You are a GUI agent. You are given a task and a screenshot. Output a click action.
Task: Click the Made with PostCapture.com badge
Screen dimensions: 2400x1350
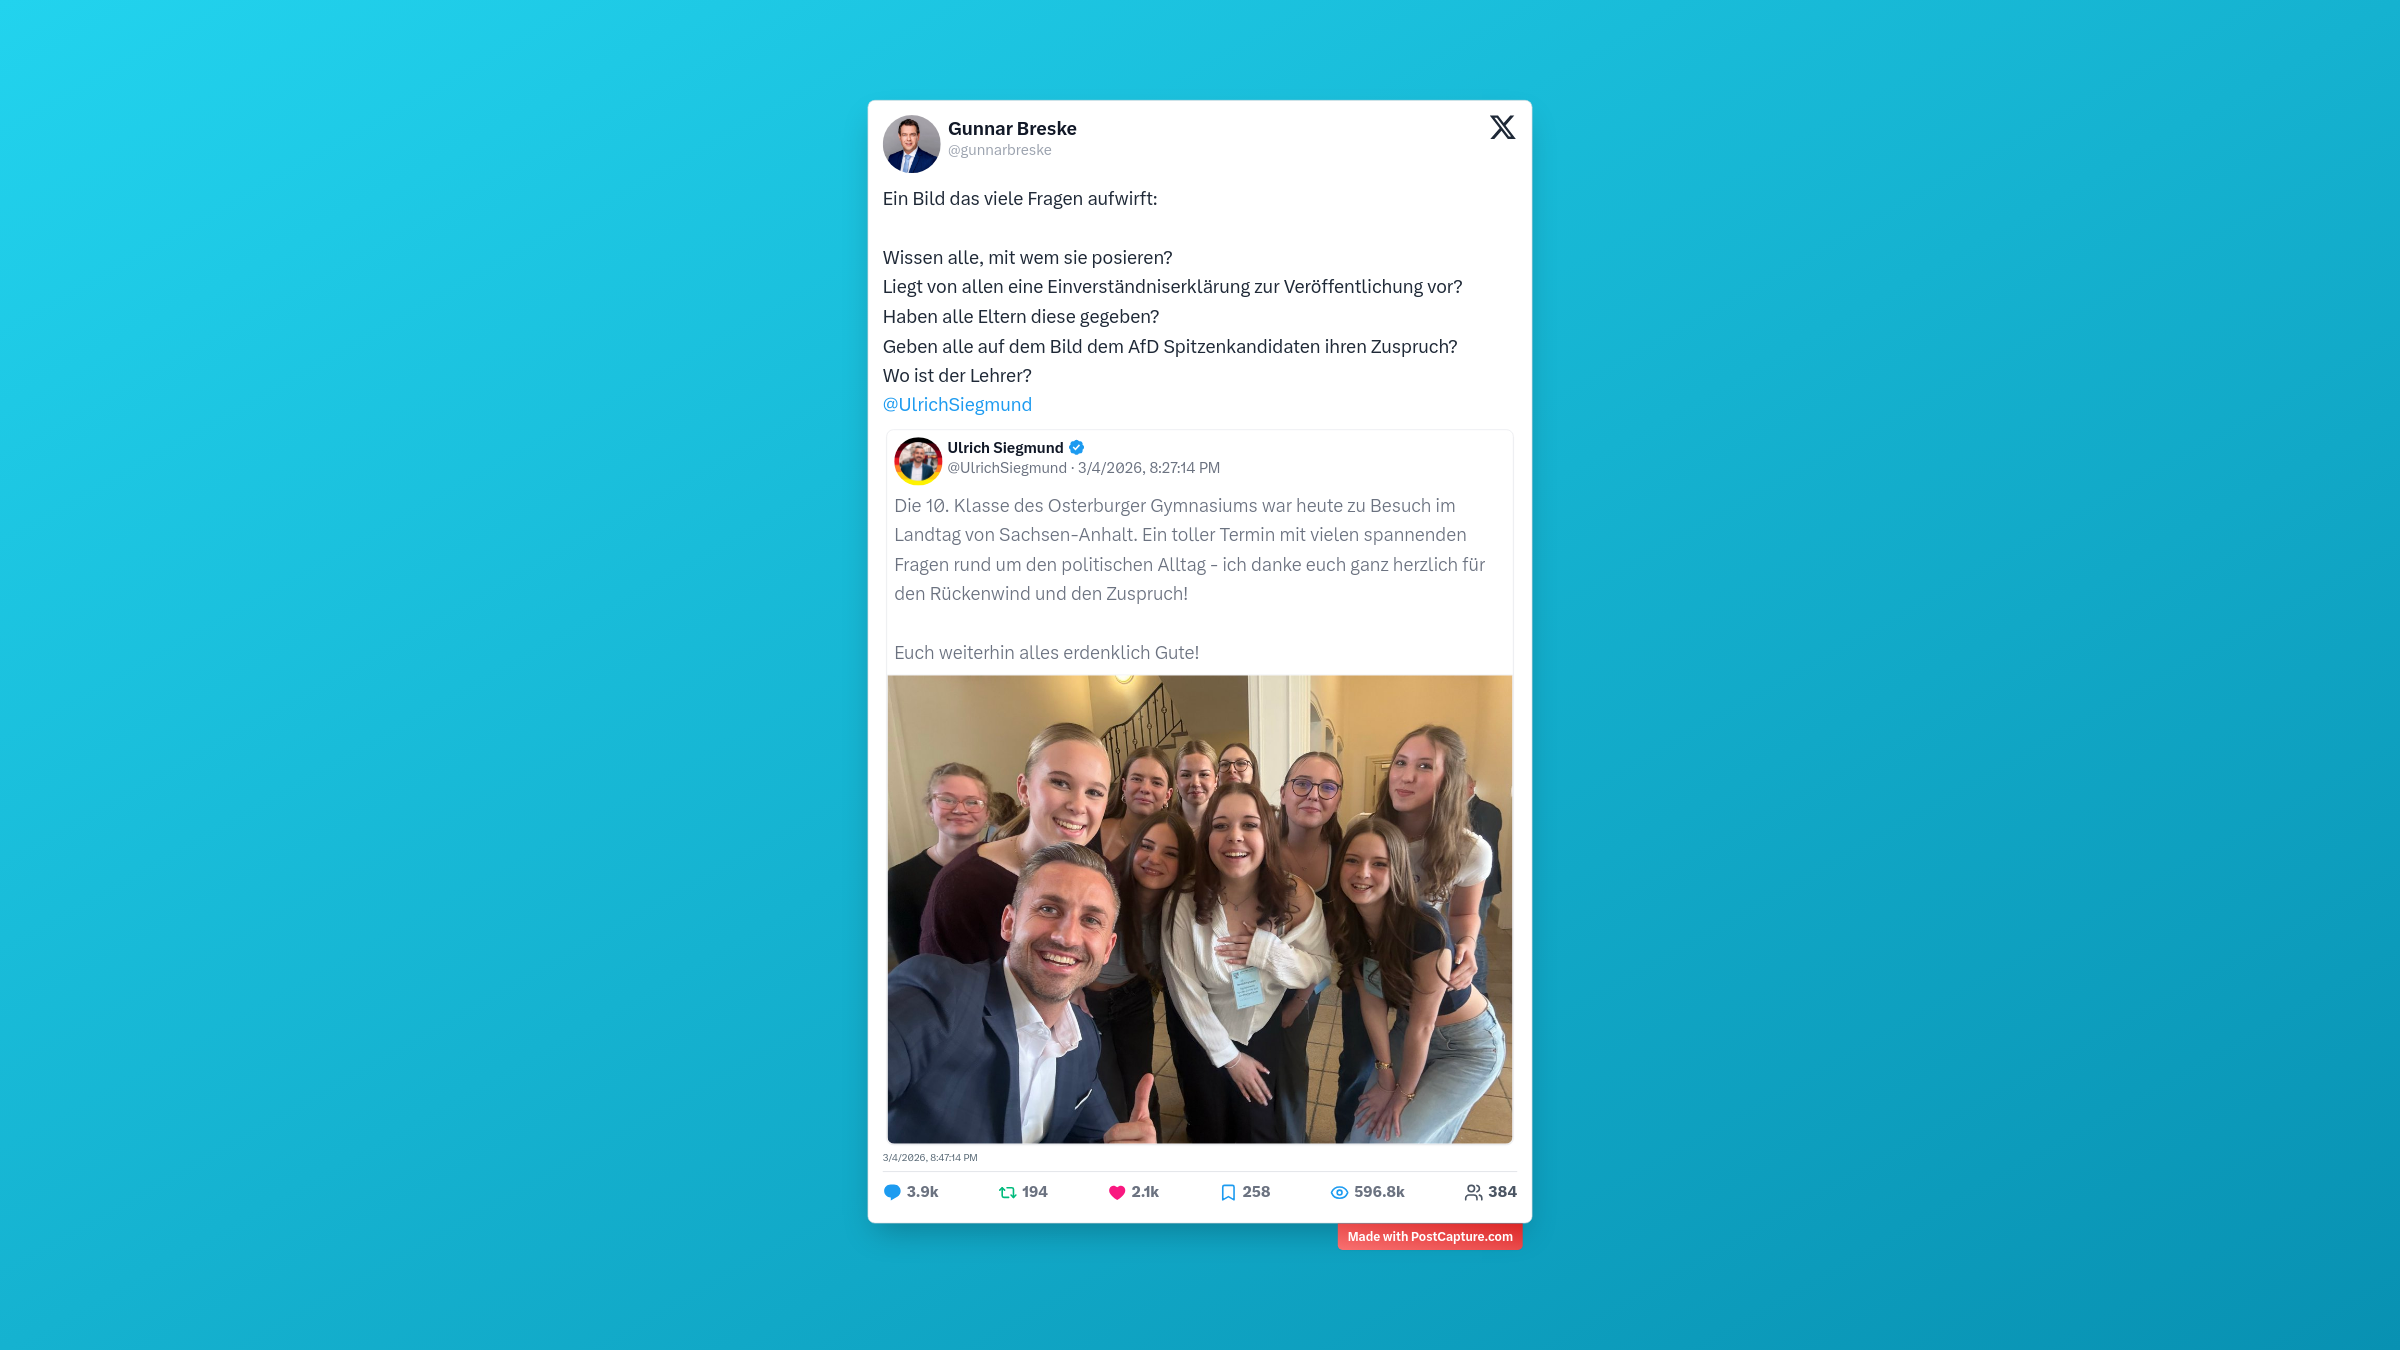(1430, 1237)
